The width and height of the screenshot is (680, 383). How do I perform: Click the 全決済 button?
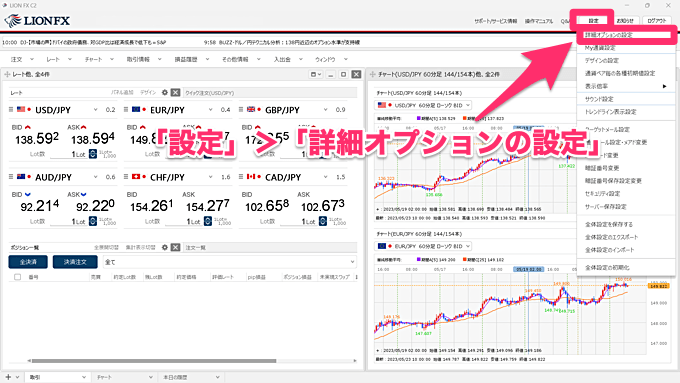pos(28,262)
